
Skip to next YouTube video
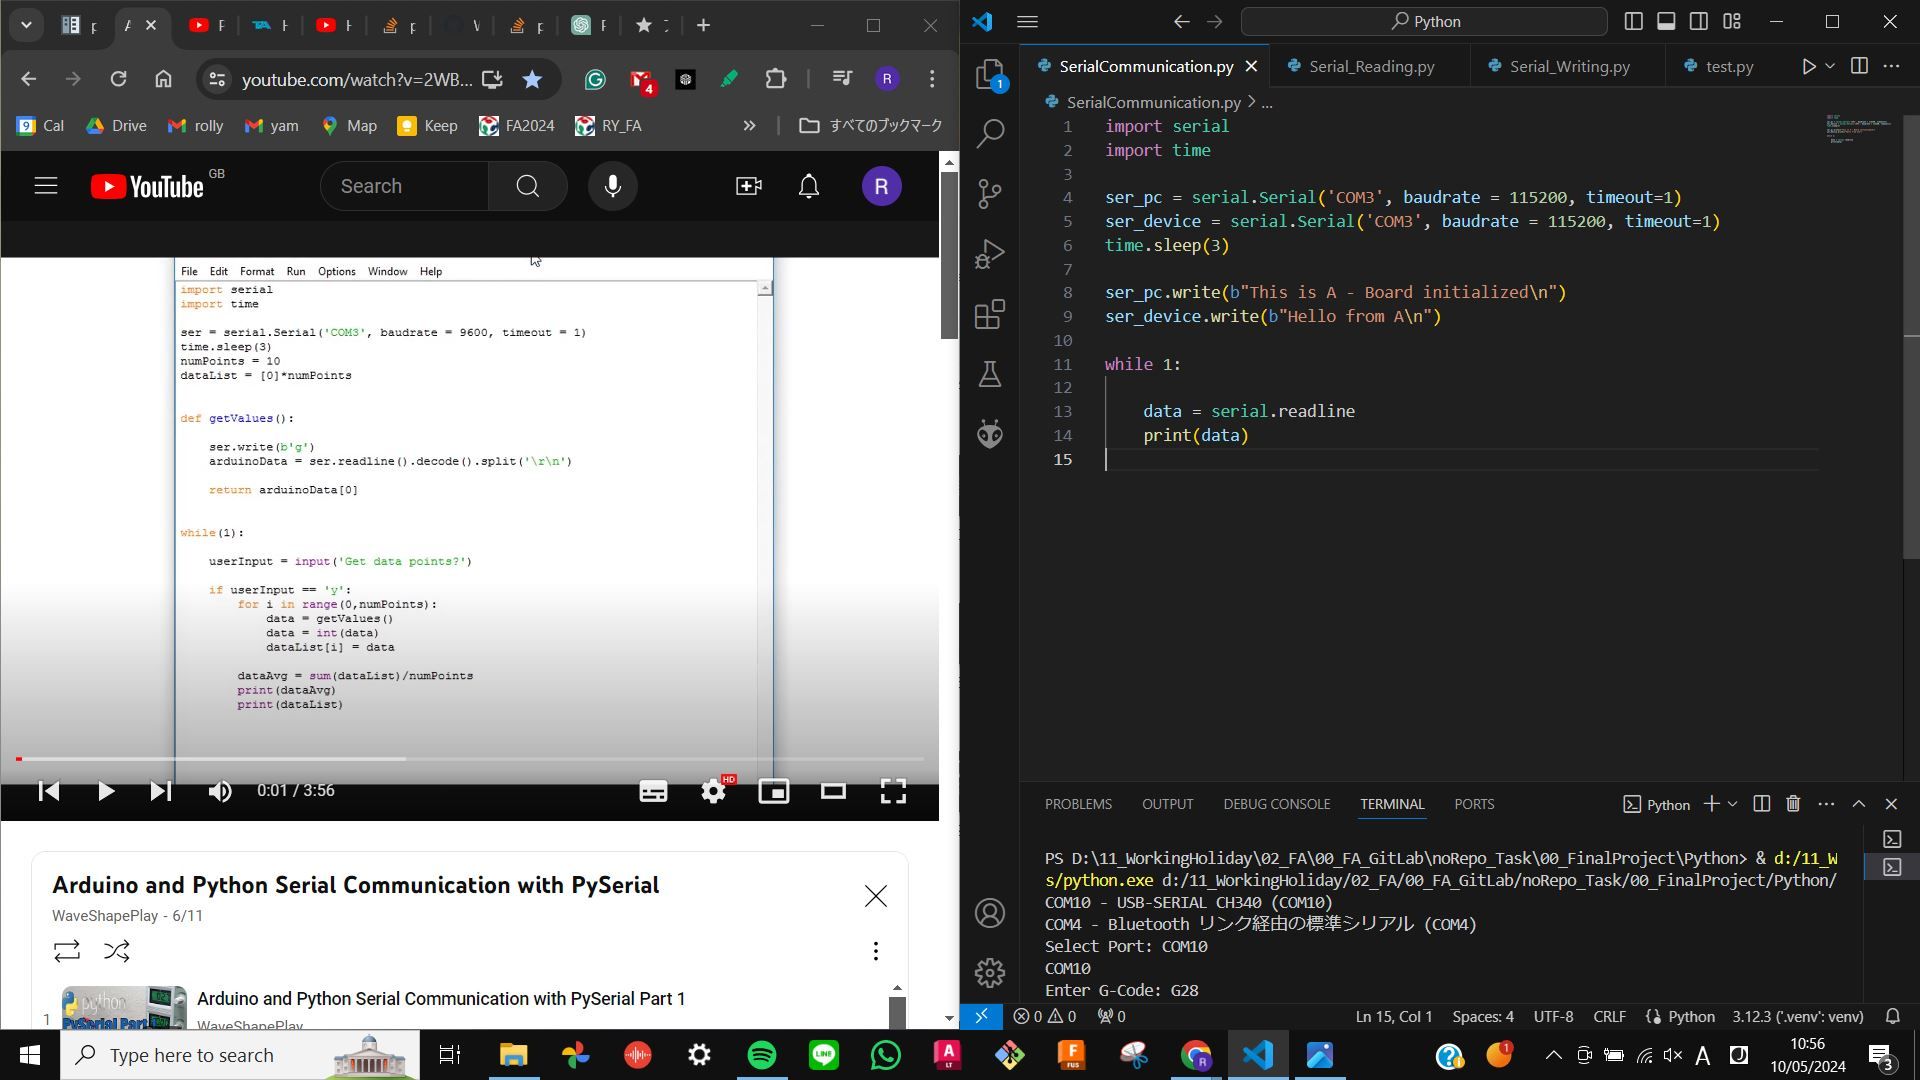tap(160, 791)
